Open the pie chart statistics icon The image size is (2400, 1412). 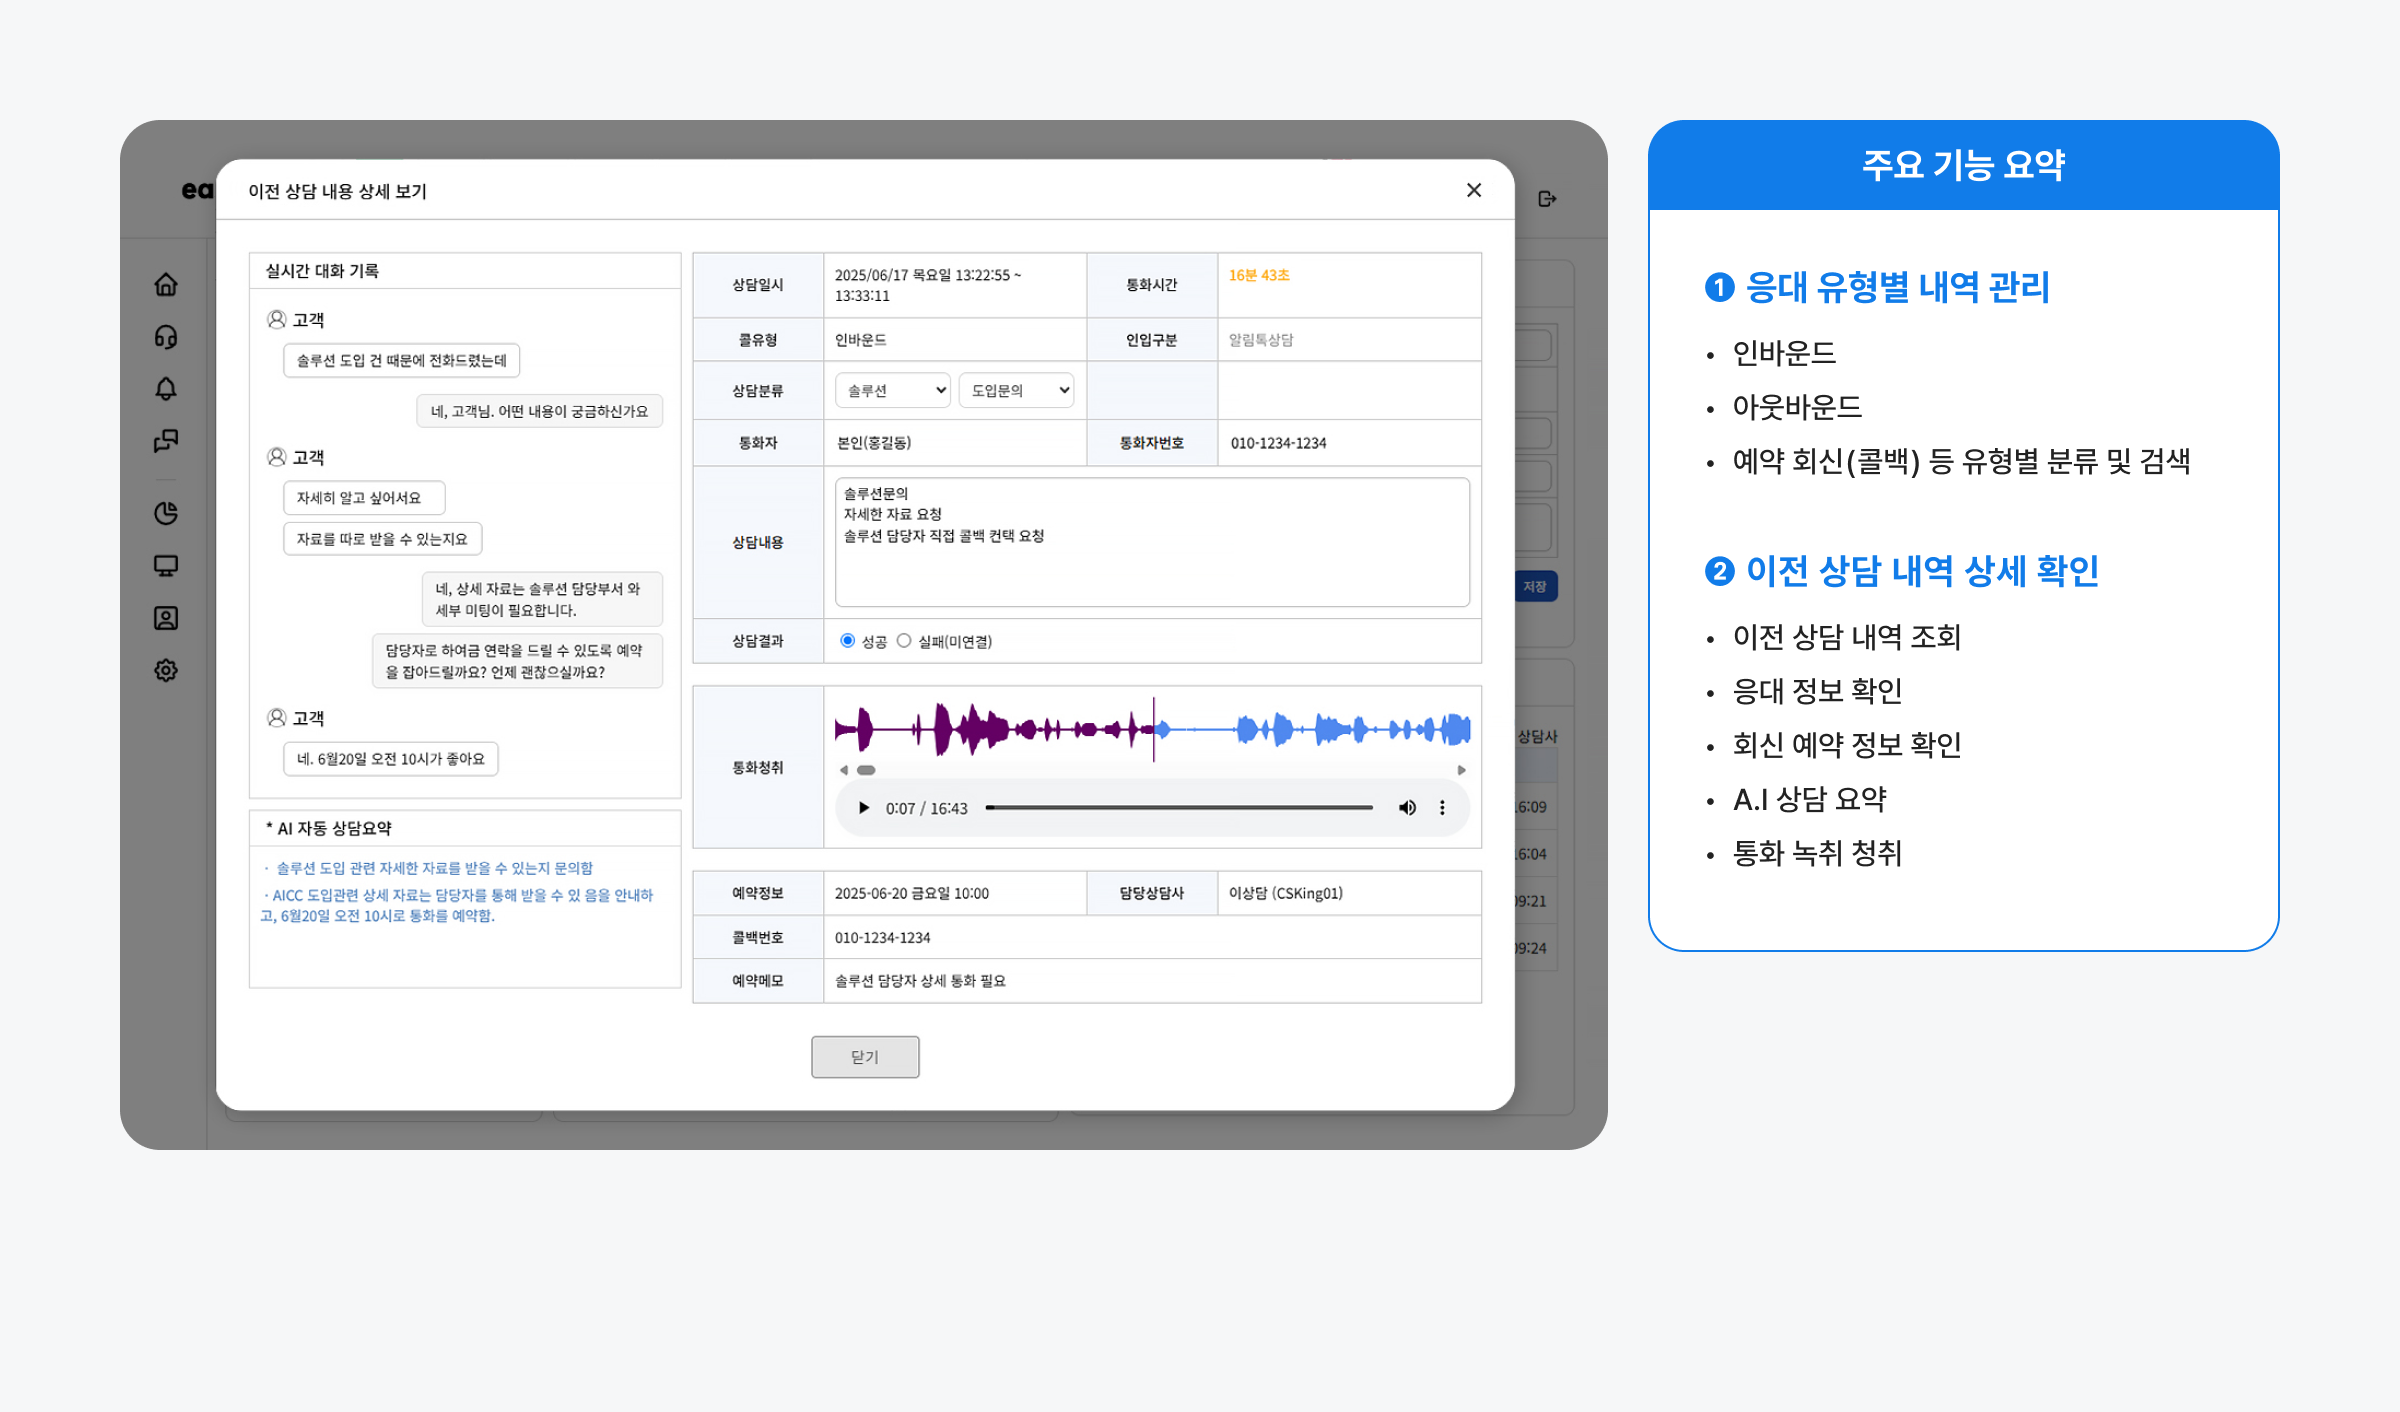(x=166, y=513)
